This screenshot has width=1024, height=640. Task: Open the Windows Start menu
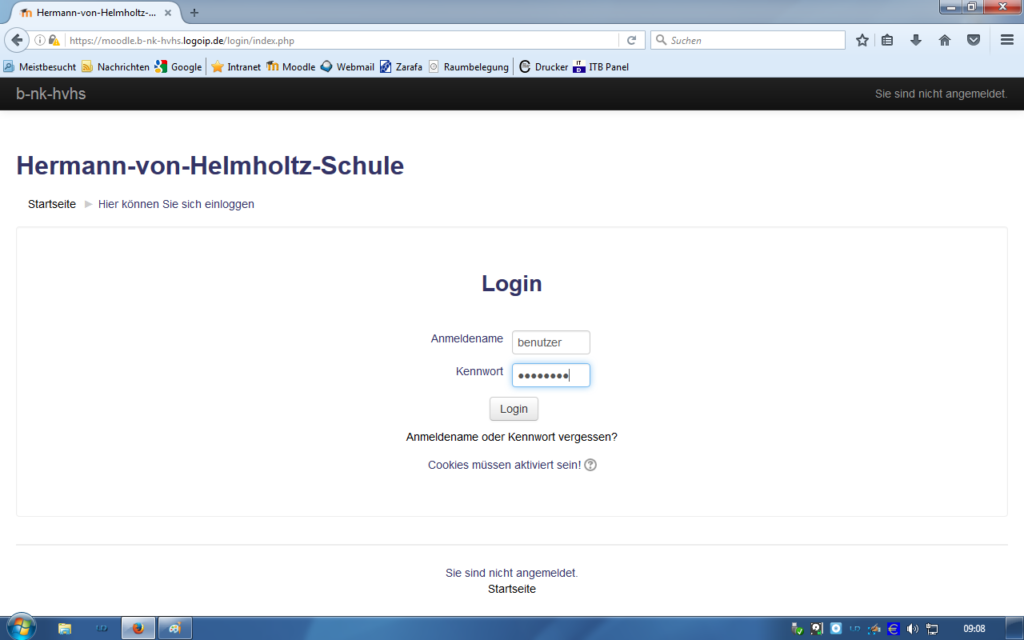coord(20,628)
